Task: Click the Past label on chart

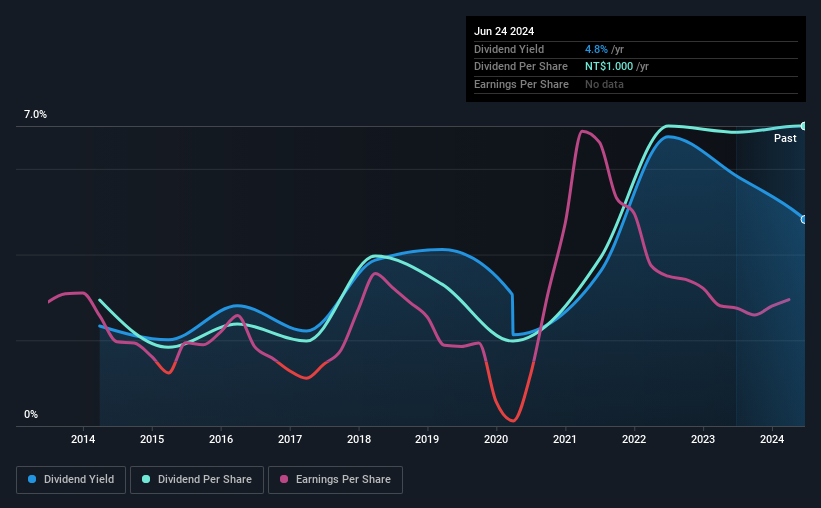Action: (x=785, y=138)
